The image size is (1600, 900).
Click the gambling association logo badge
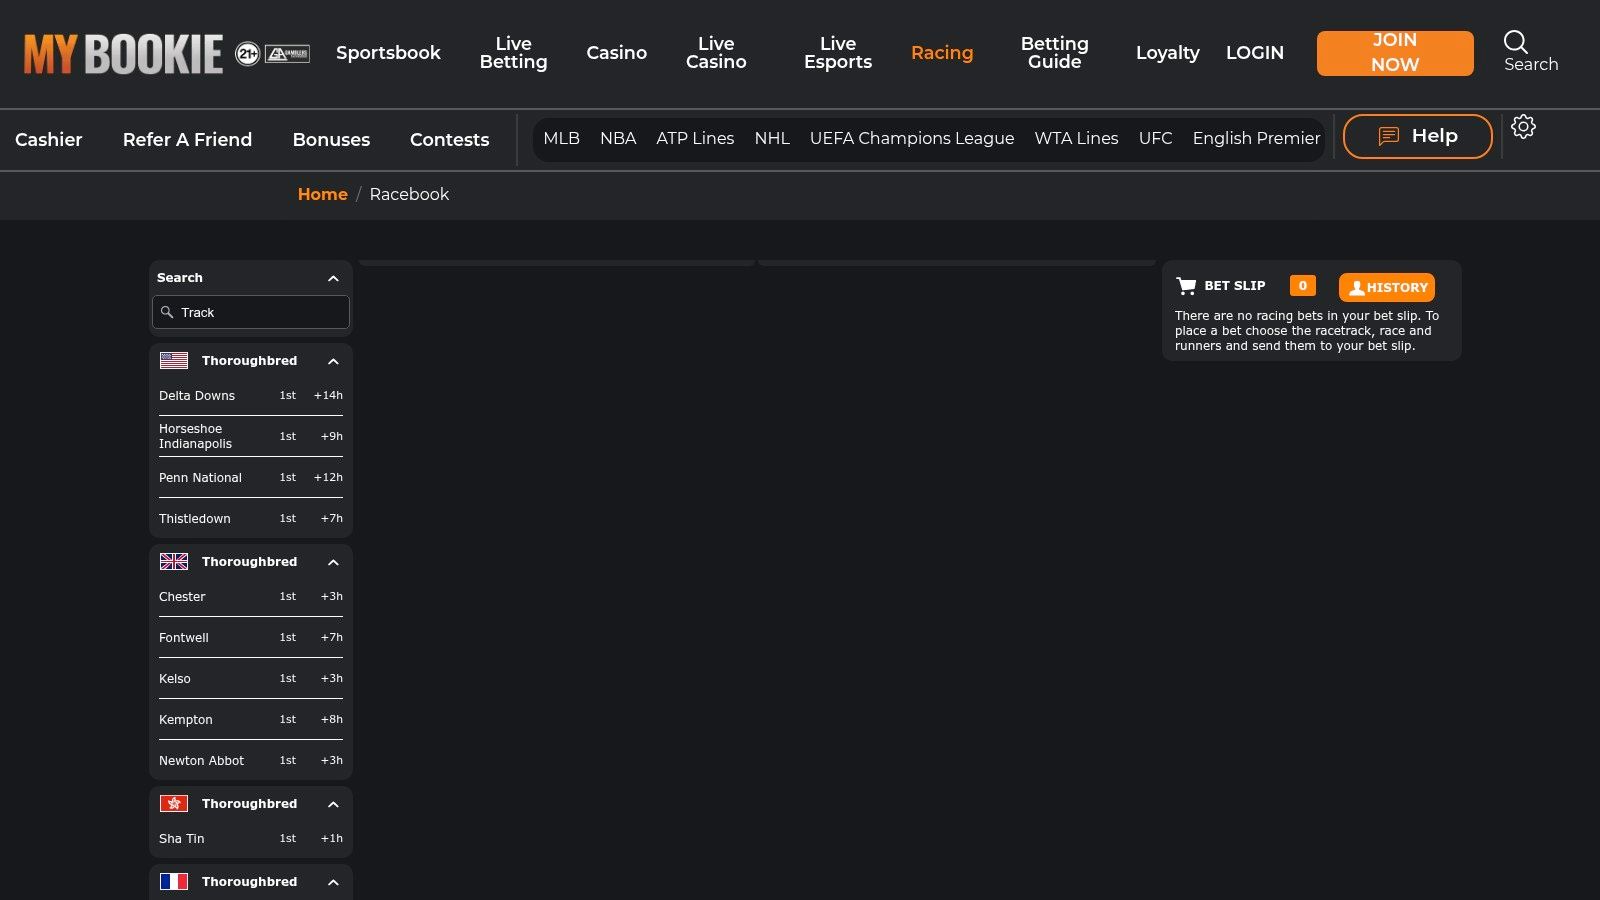287,54
